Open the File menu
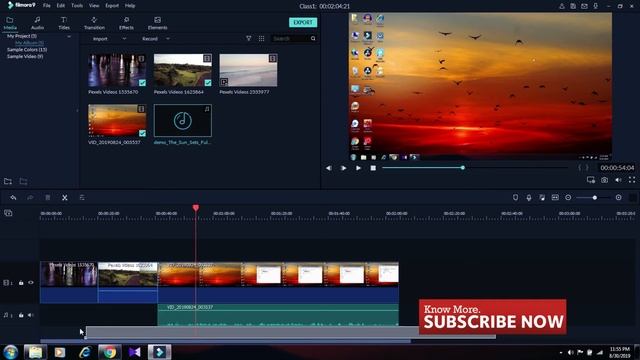The width and height of the screenshot is (640, 360). click(47, 6)
